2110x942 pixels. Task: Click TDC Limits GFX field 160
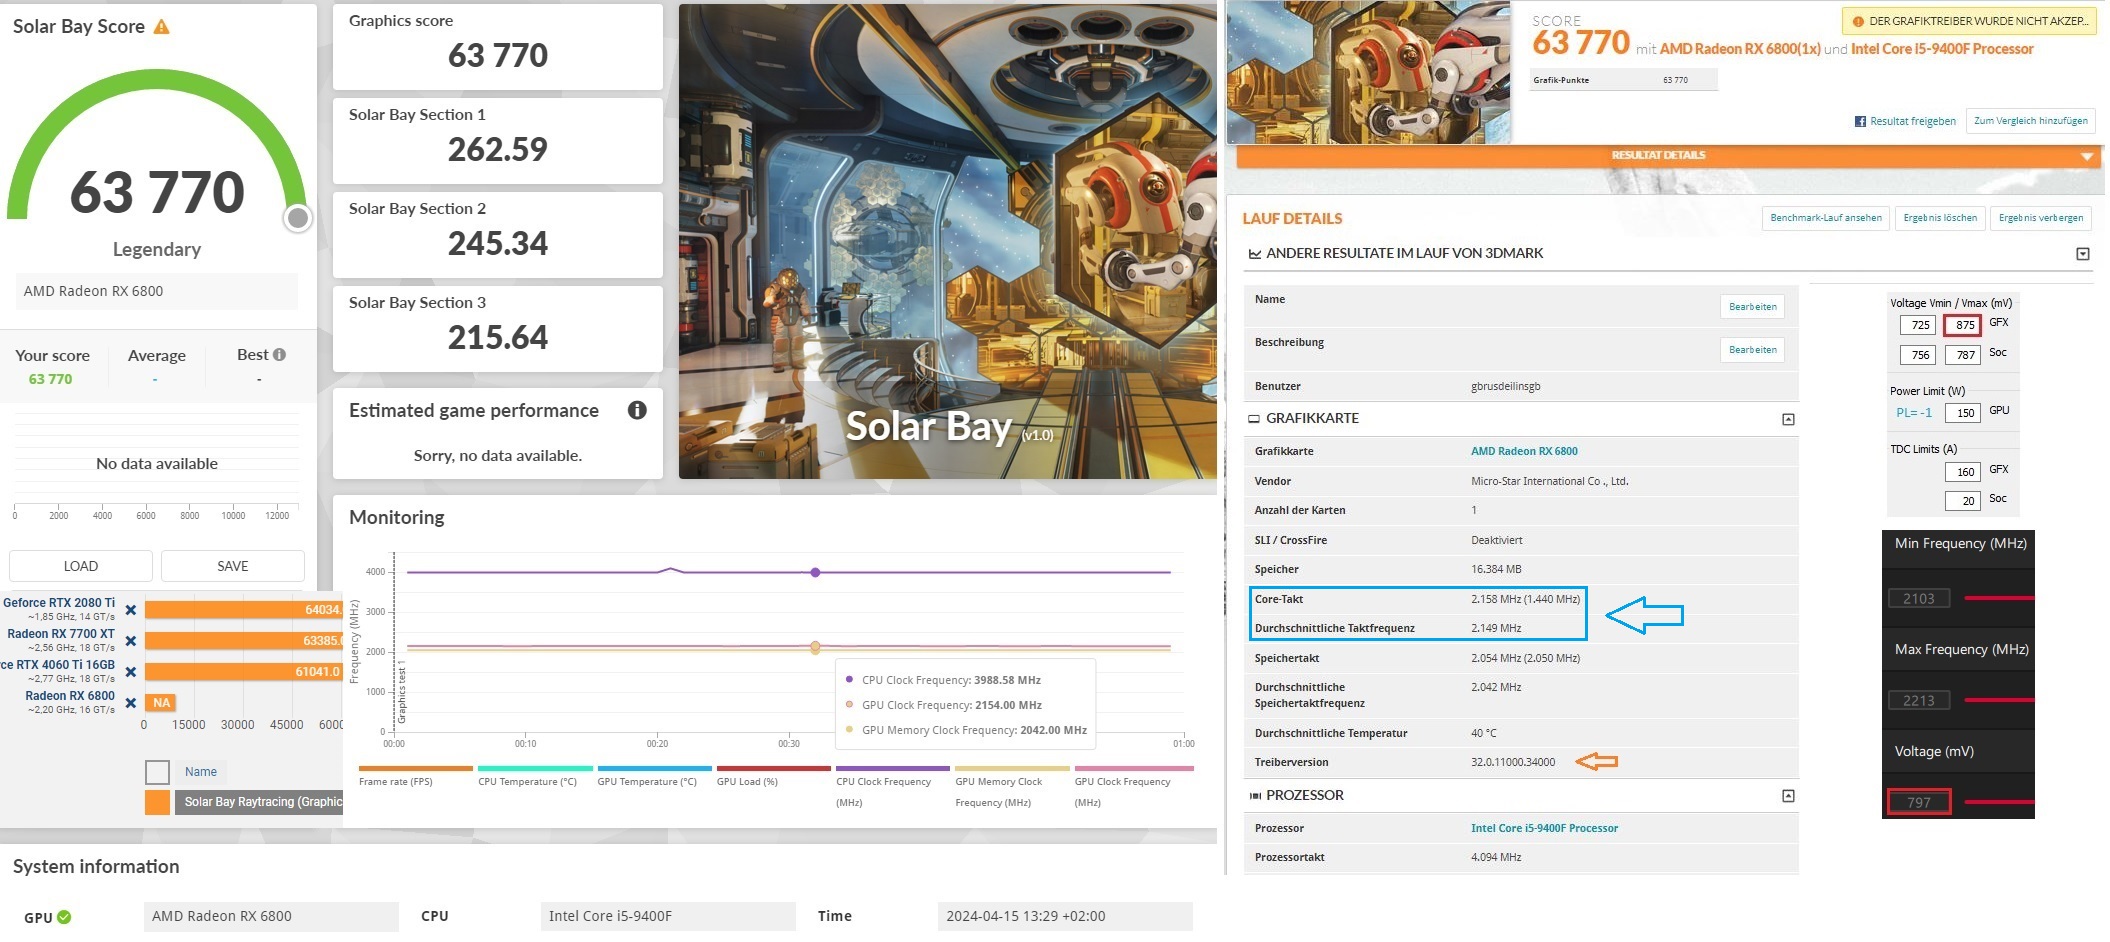pyautogui.click(x=1963, y=472)
